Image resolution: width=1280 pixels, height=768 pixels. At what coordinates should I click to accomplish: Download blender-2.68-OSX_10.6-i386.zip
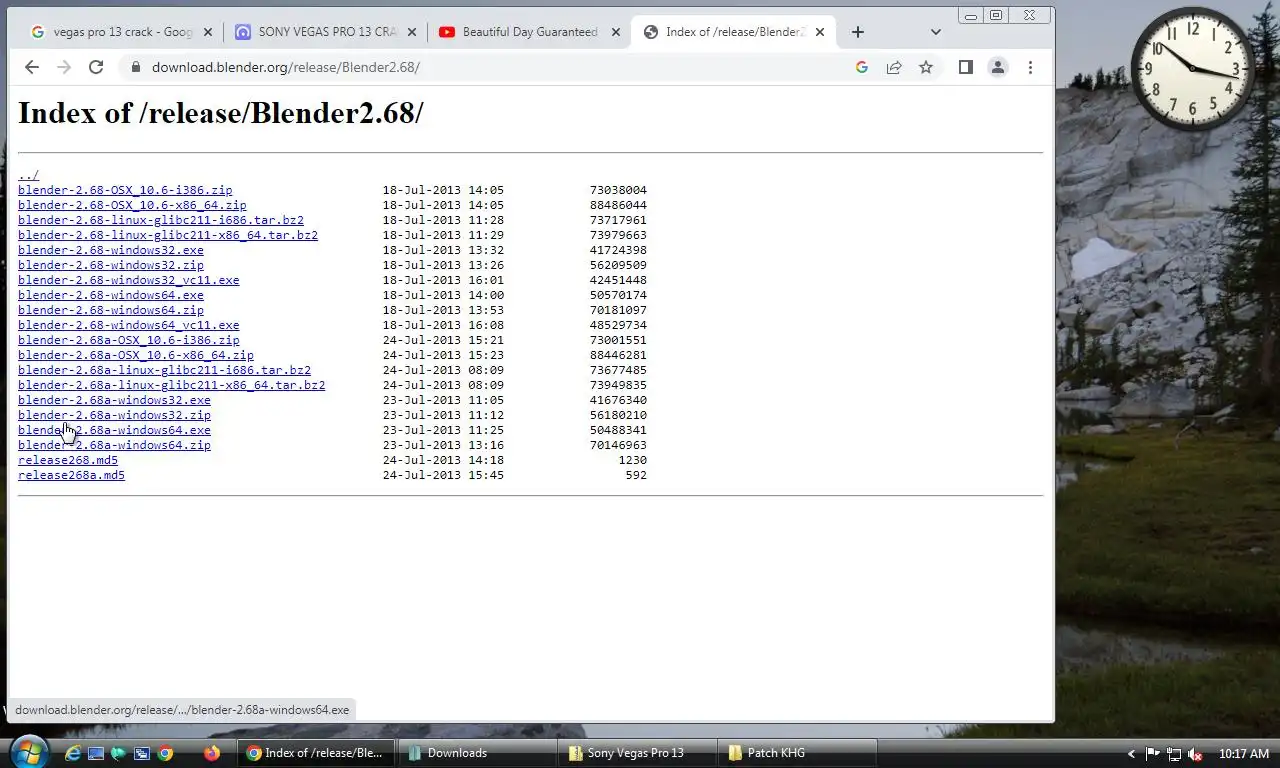click(x=125, y=190)
